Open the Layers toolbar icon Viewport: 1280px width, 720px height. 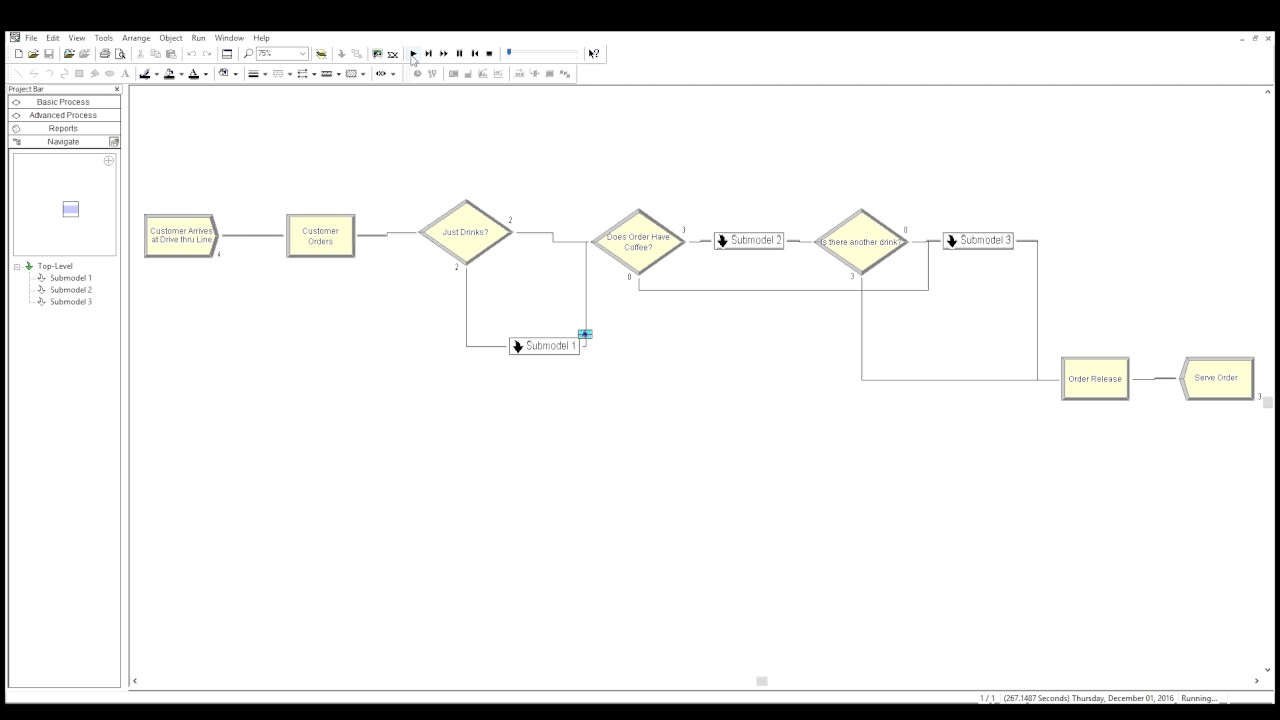(321, 54)
